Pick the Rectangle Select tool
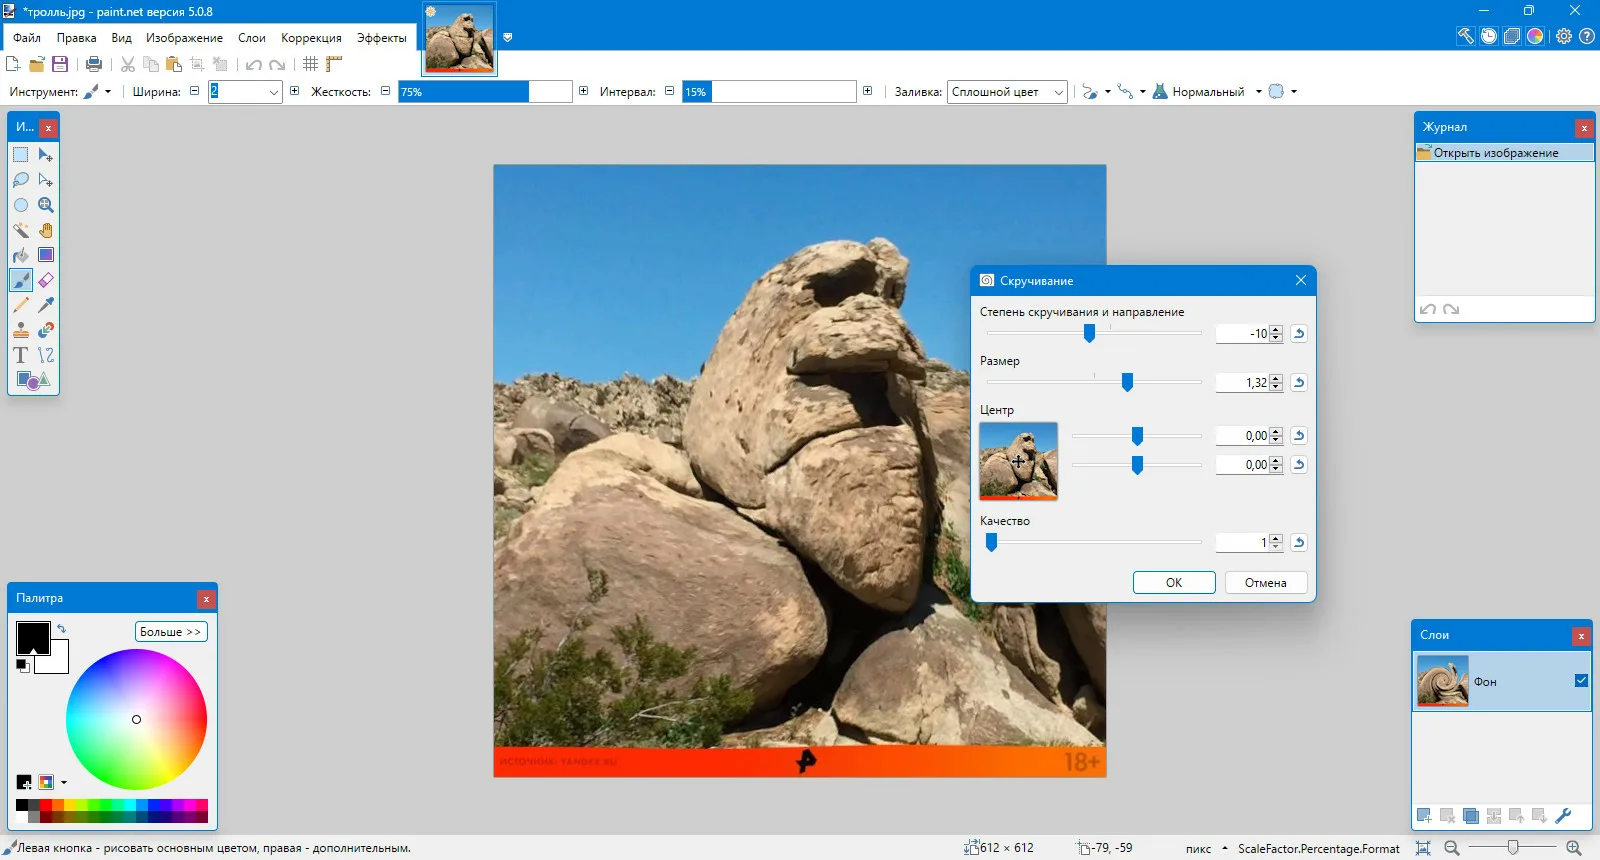Viewport: 1600px width, 860px height. 20,155
